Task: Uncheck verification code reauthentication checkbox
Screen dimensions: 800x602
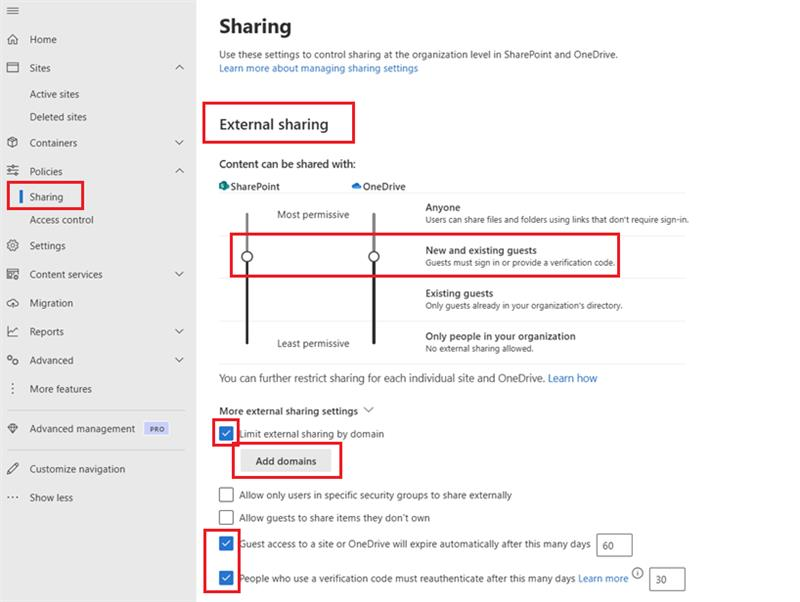Action: point(226,578)
